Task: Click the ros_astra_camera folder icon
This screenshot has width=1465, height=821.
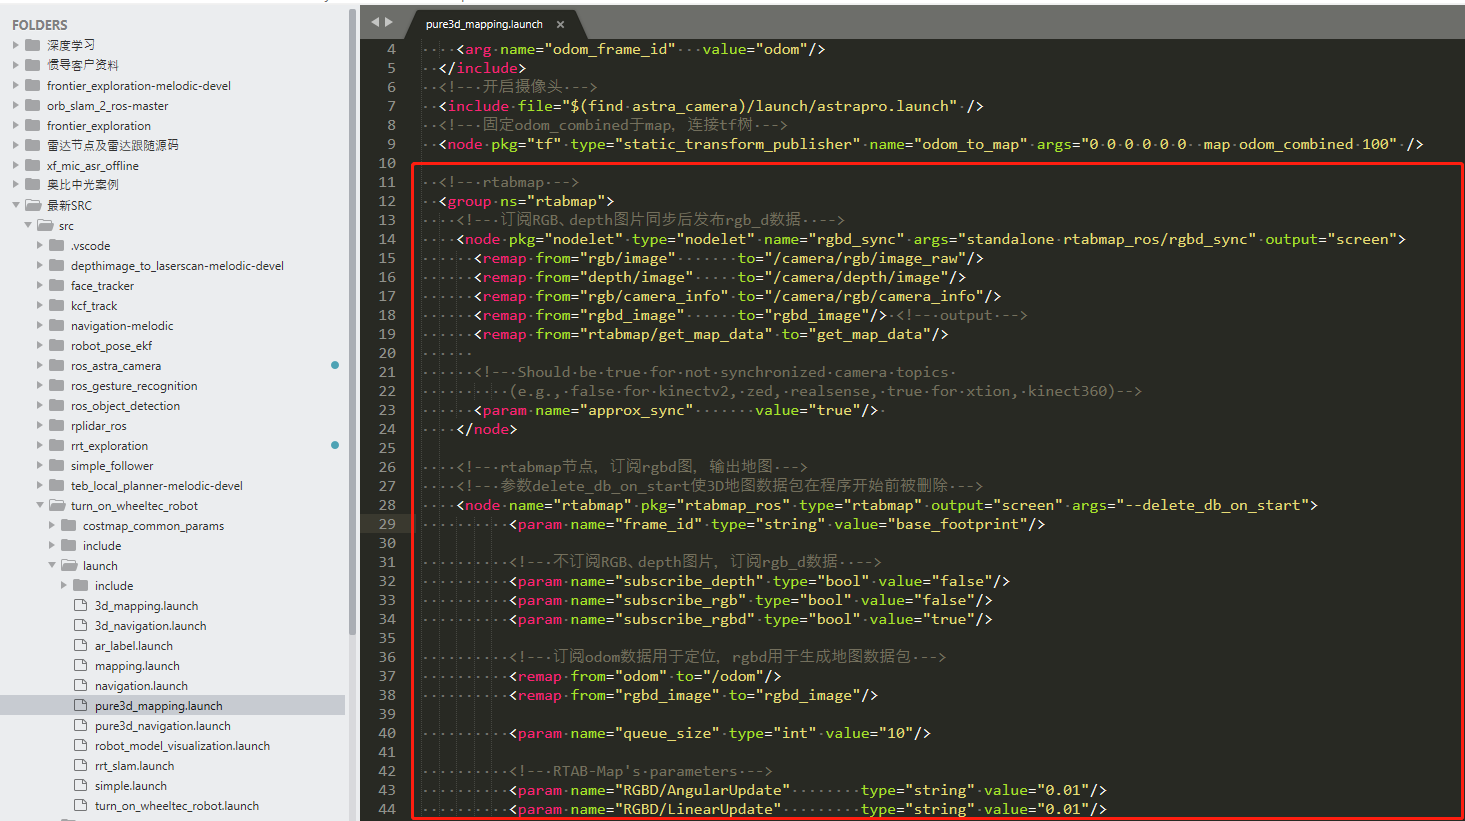Action: point(57,366)
